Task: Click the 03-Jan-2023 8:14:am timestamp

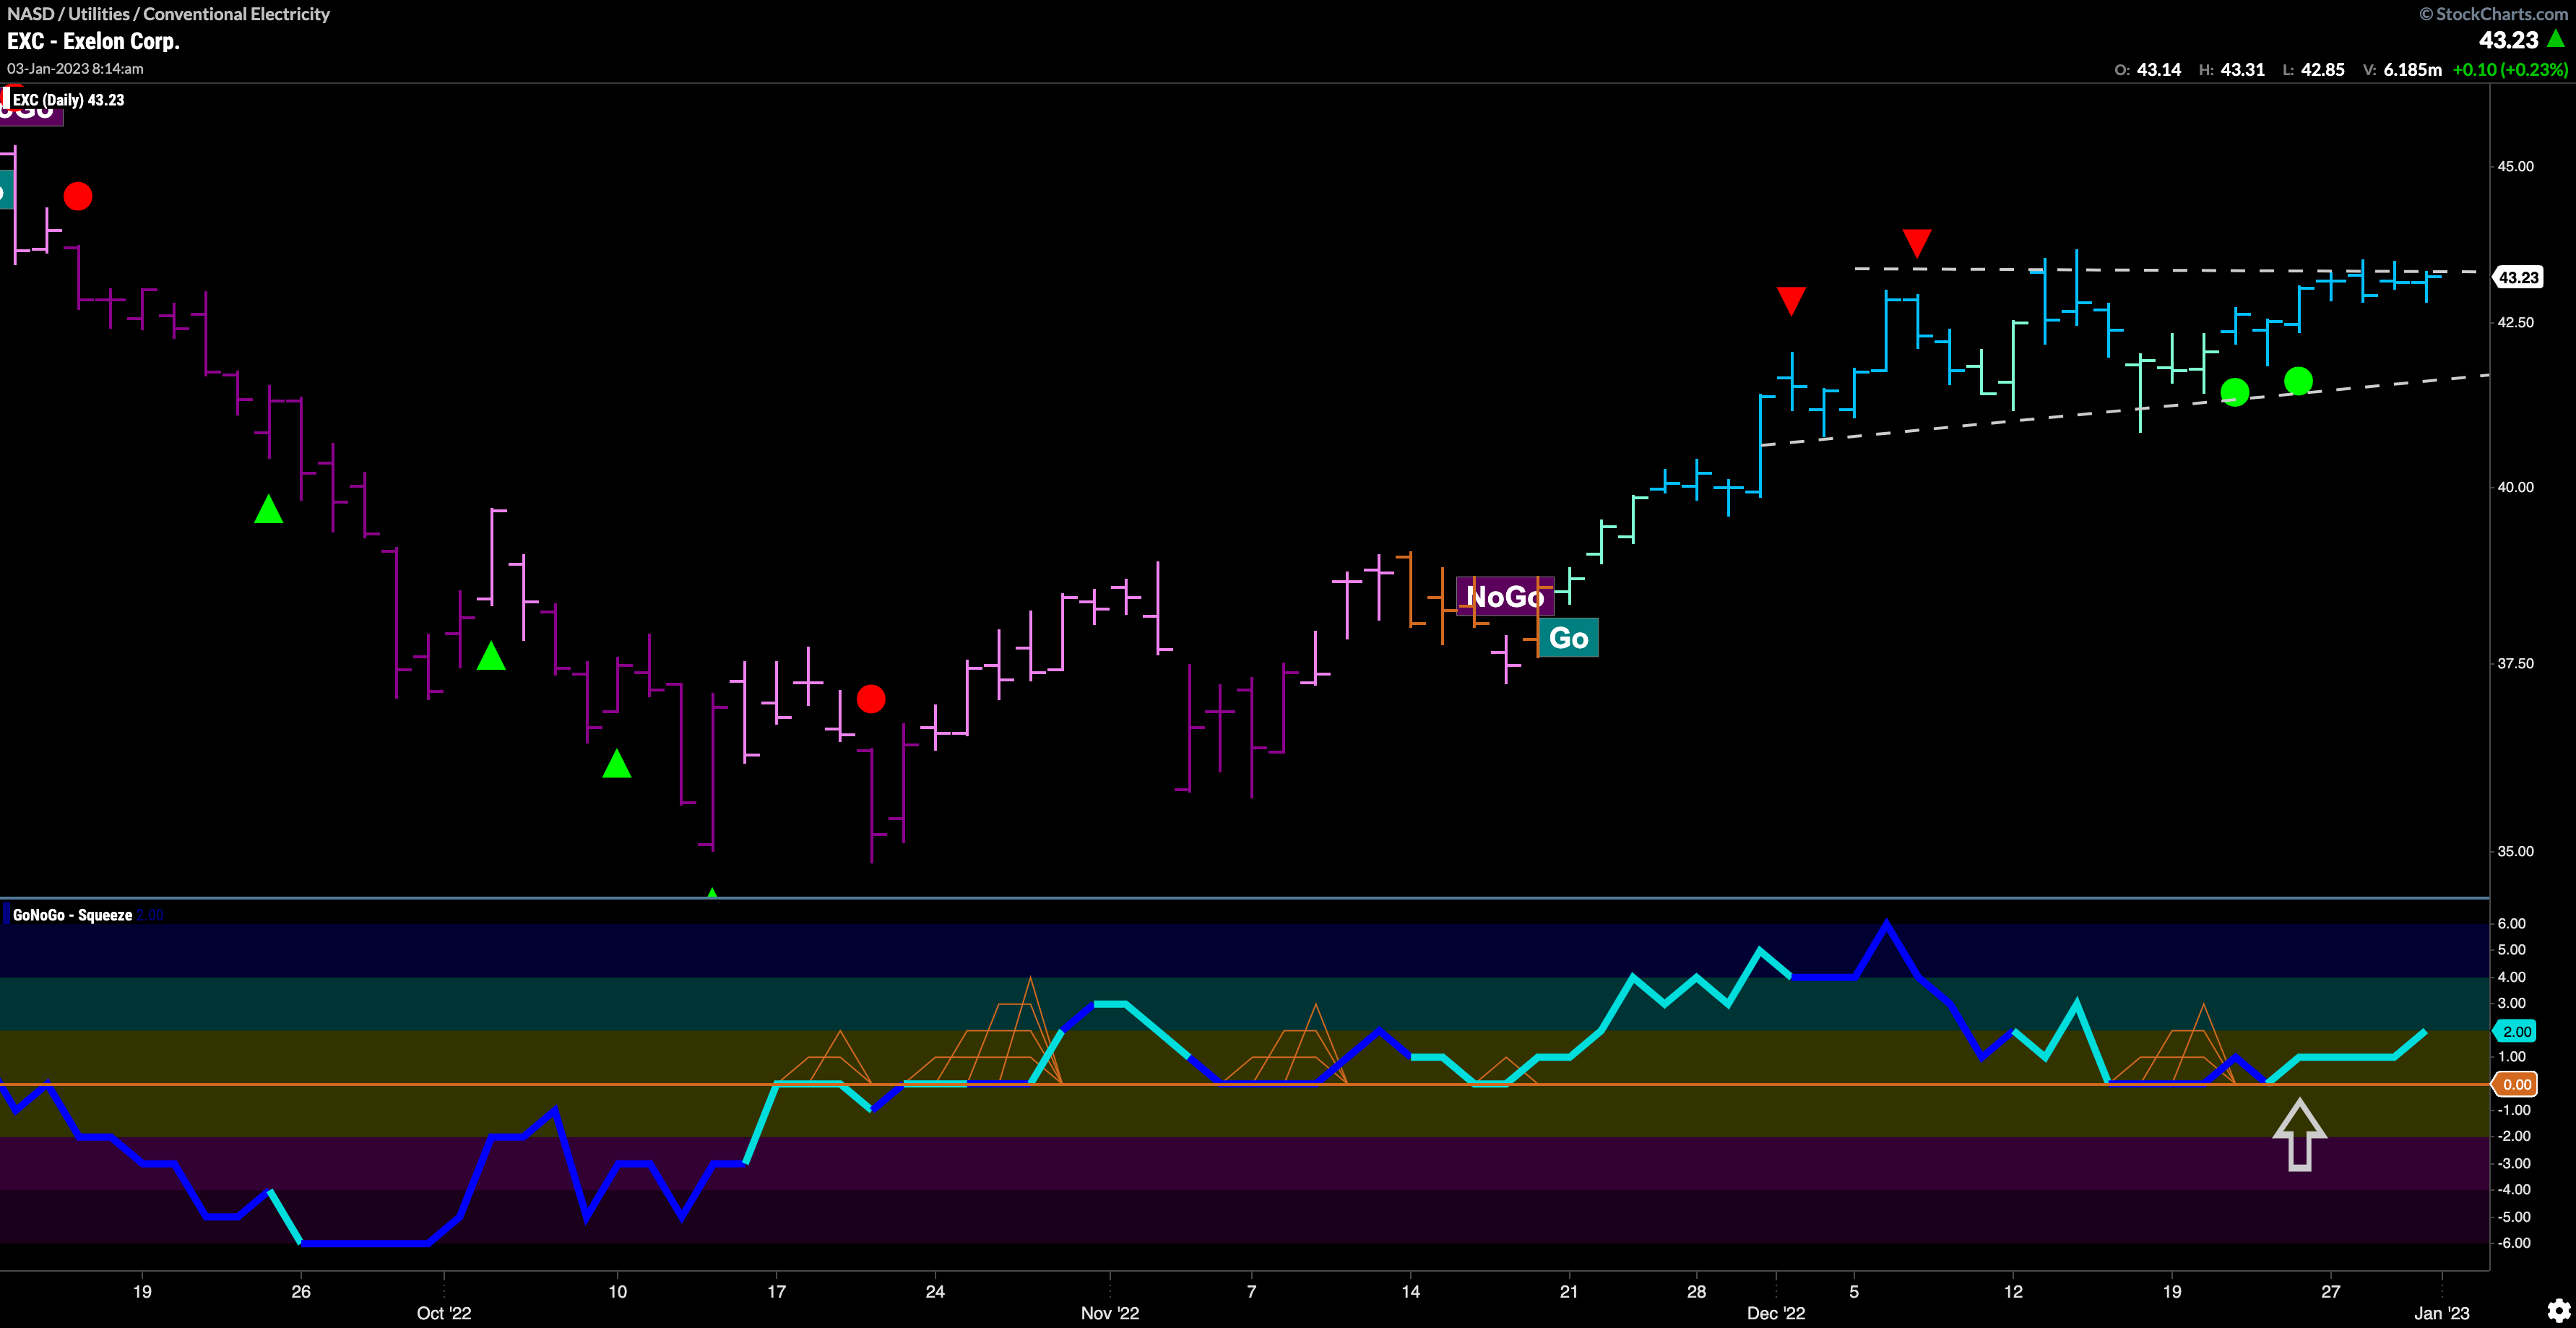Action: 75,69
